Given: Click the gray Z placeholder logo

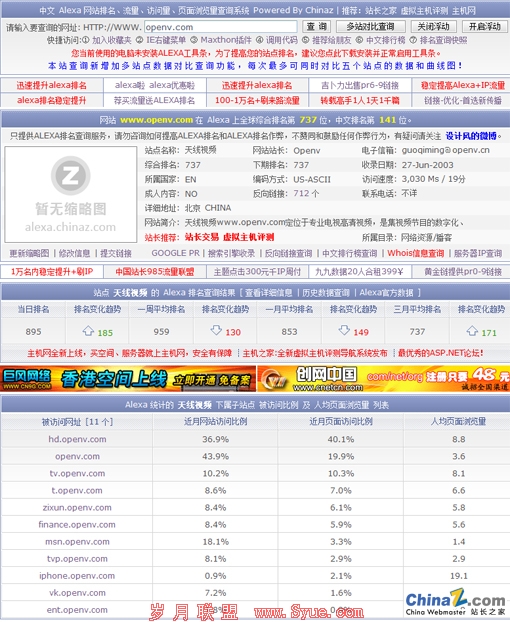Looking at the screenshot, I should pos(71,175).
